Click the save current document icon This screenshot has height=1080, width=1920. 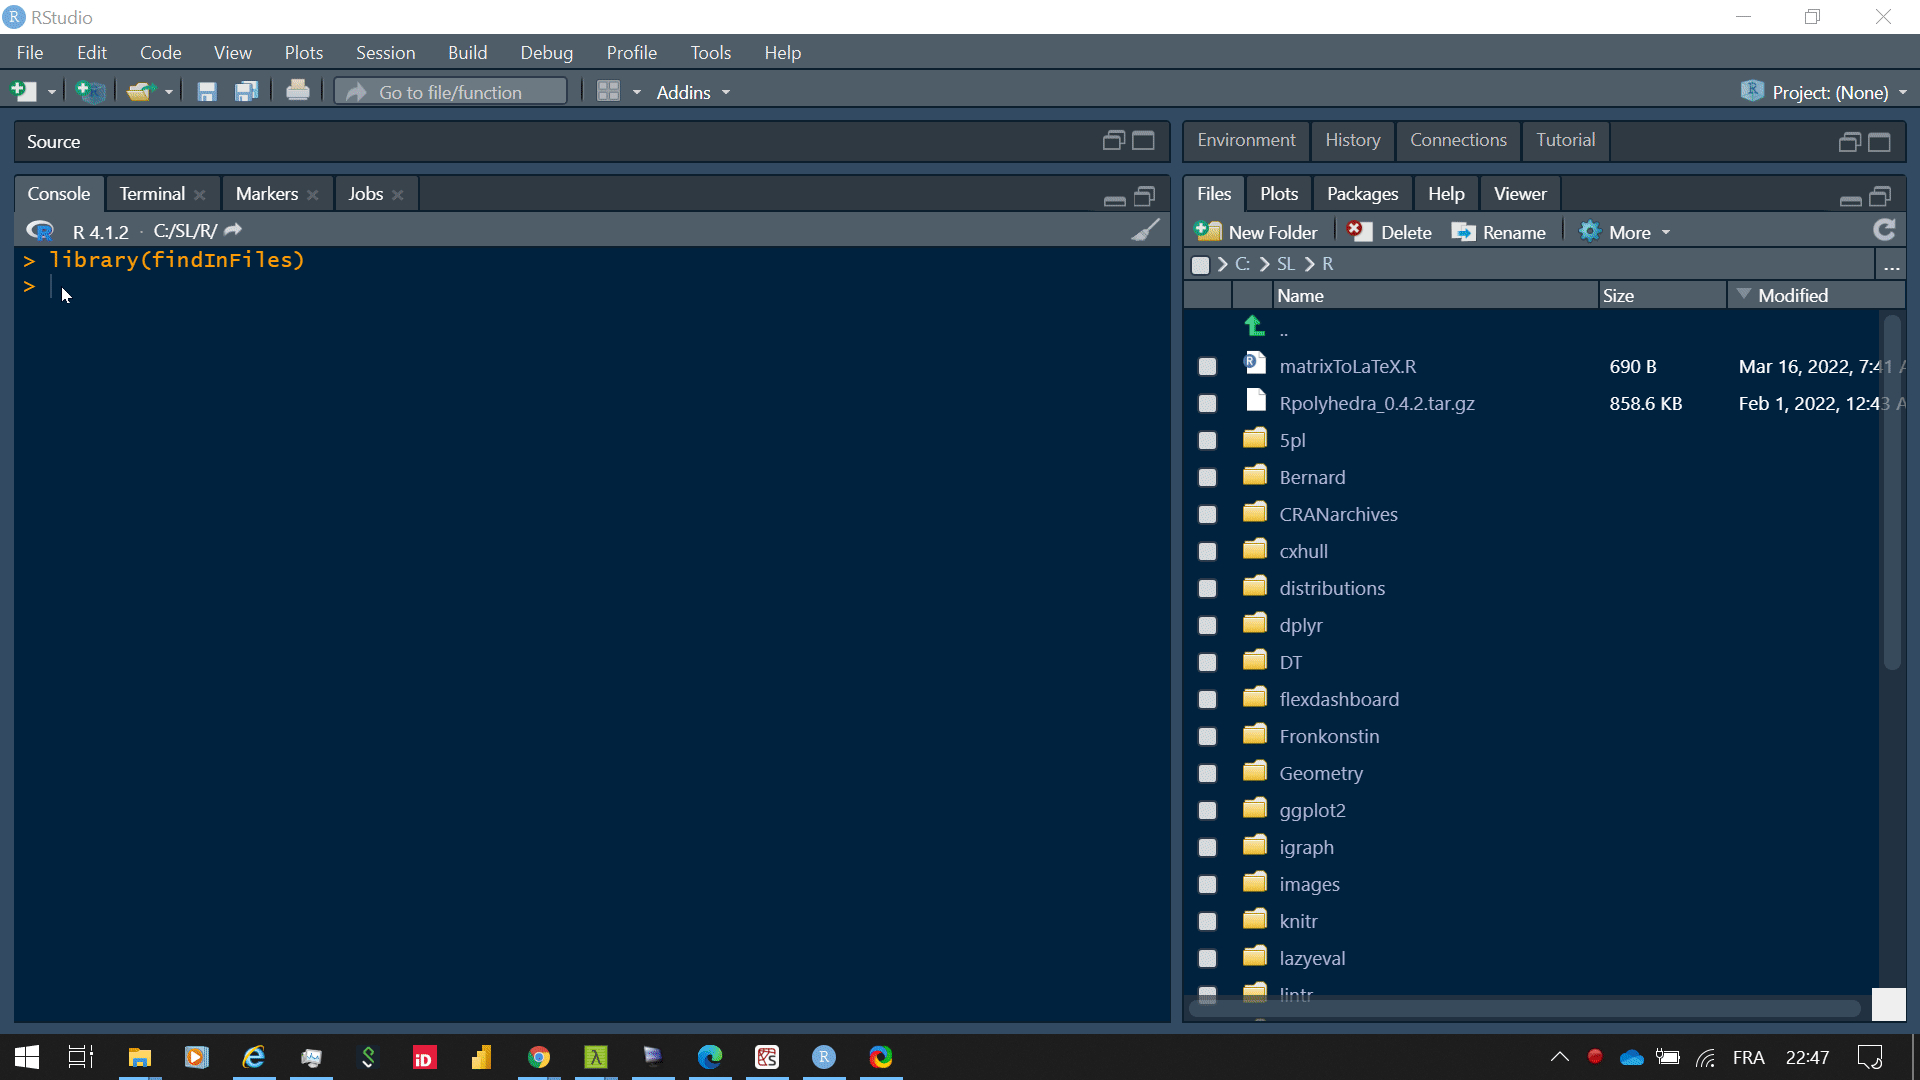pos(207,92)
